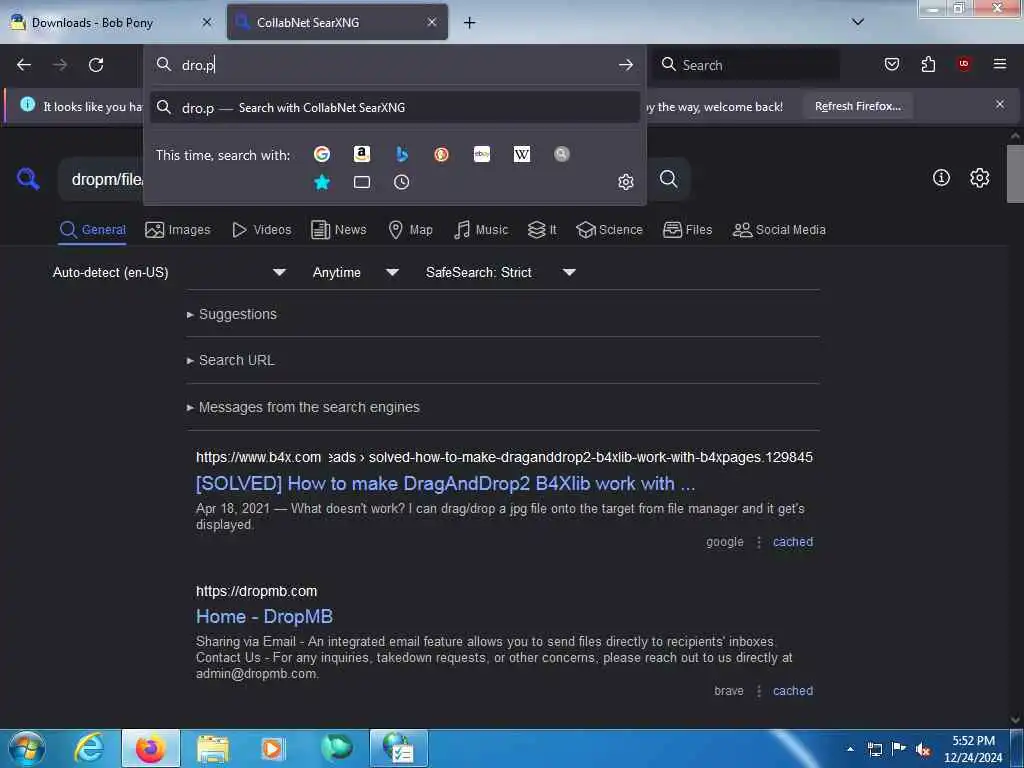Open SearXNG preferences gear icon
The width and height of the screenshot is (1024, 768).
979,178
